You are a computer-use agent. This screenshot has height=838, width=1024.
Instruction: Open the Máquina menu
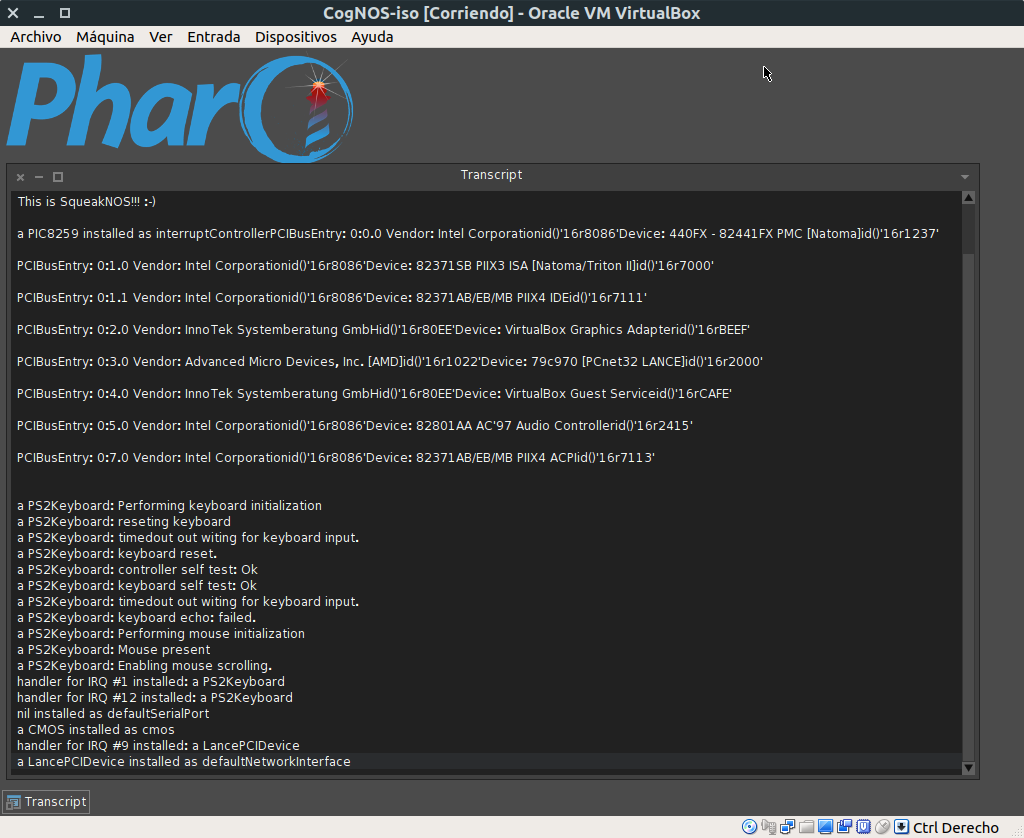point(105,37)
